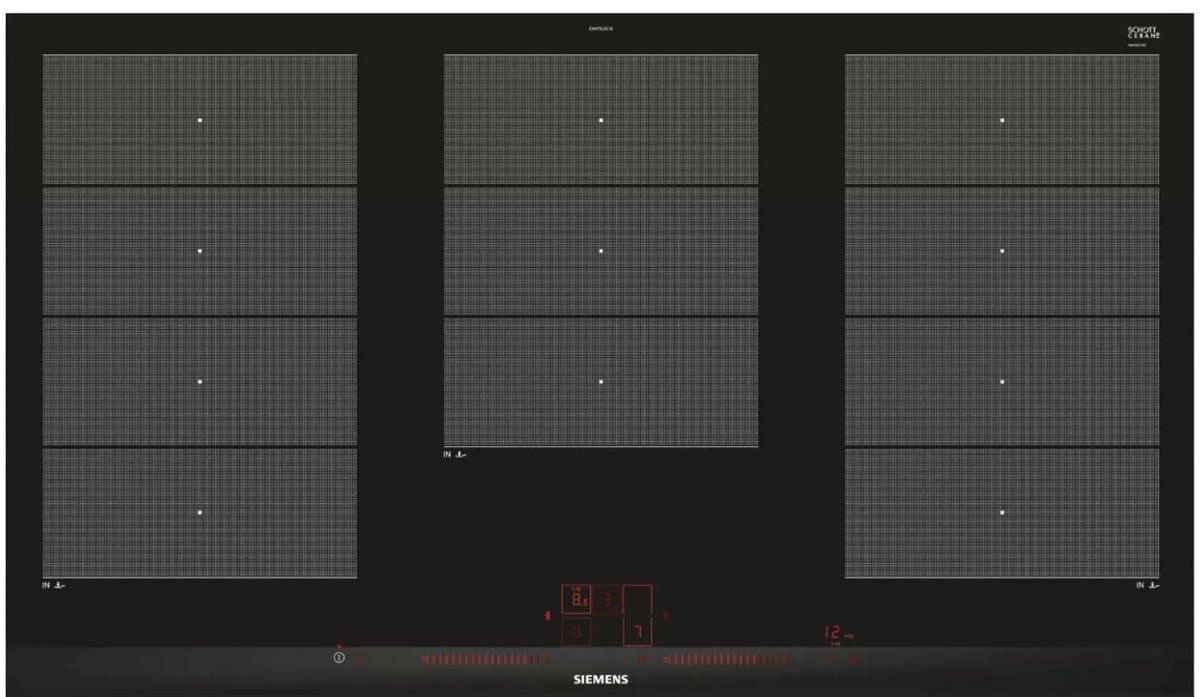Tap the timer display showing 12

tap(832, 632)
